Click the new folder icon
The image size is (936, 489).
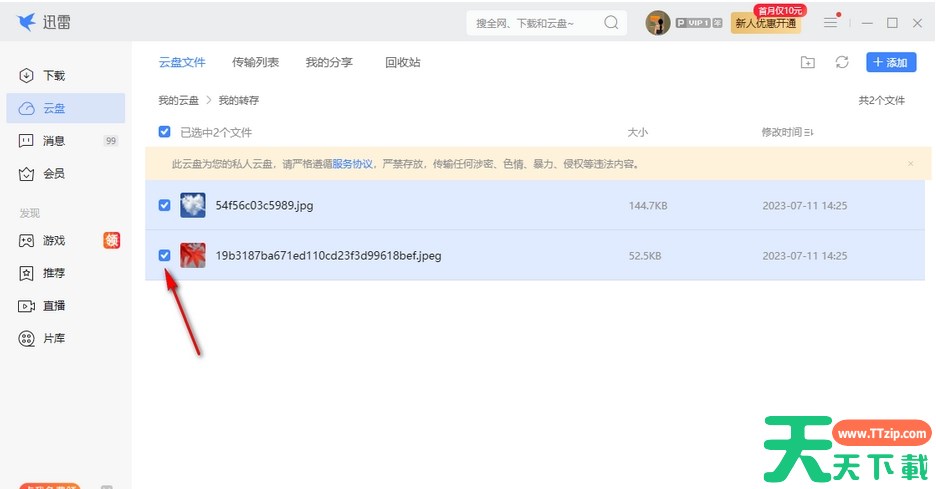pos(808,62)
